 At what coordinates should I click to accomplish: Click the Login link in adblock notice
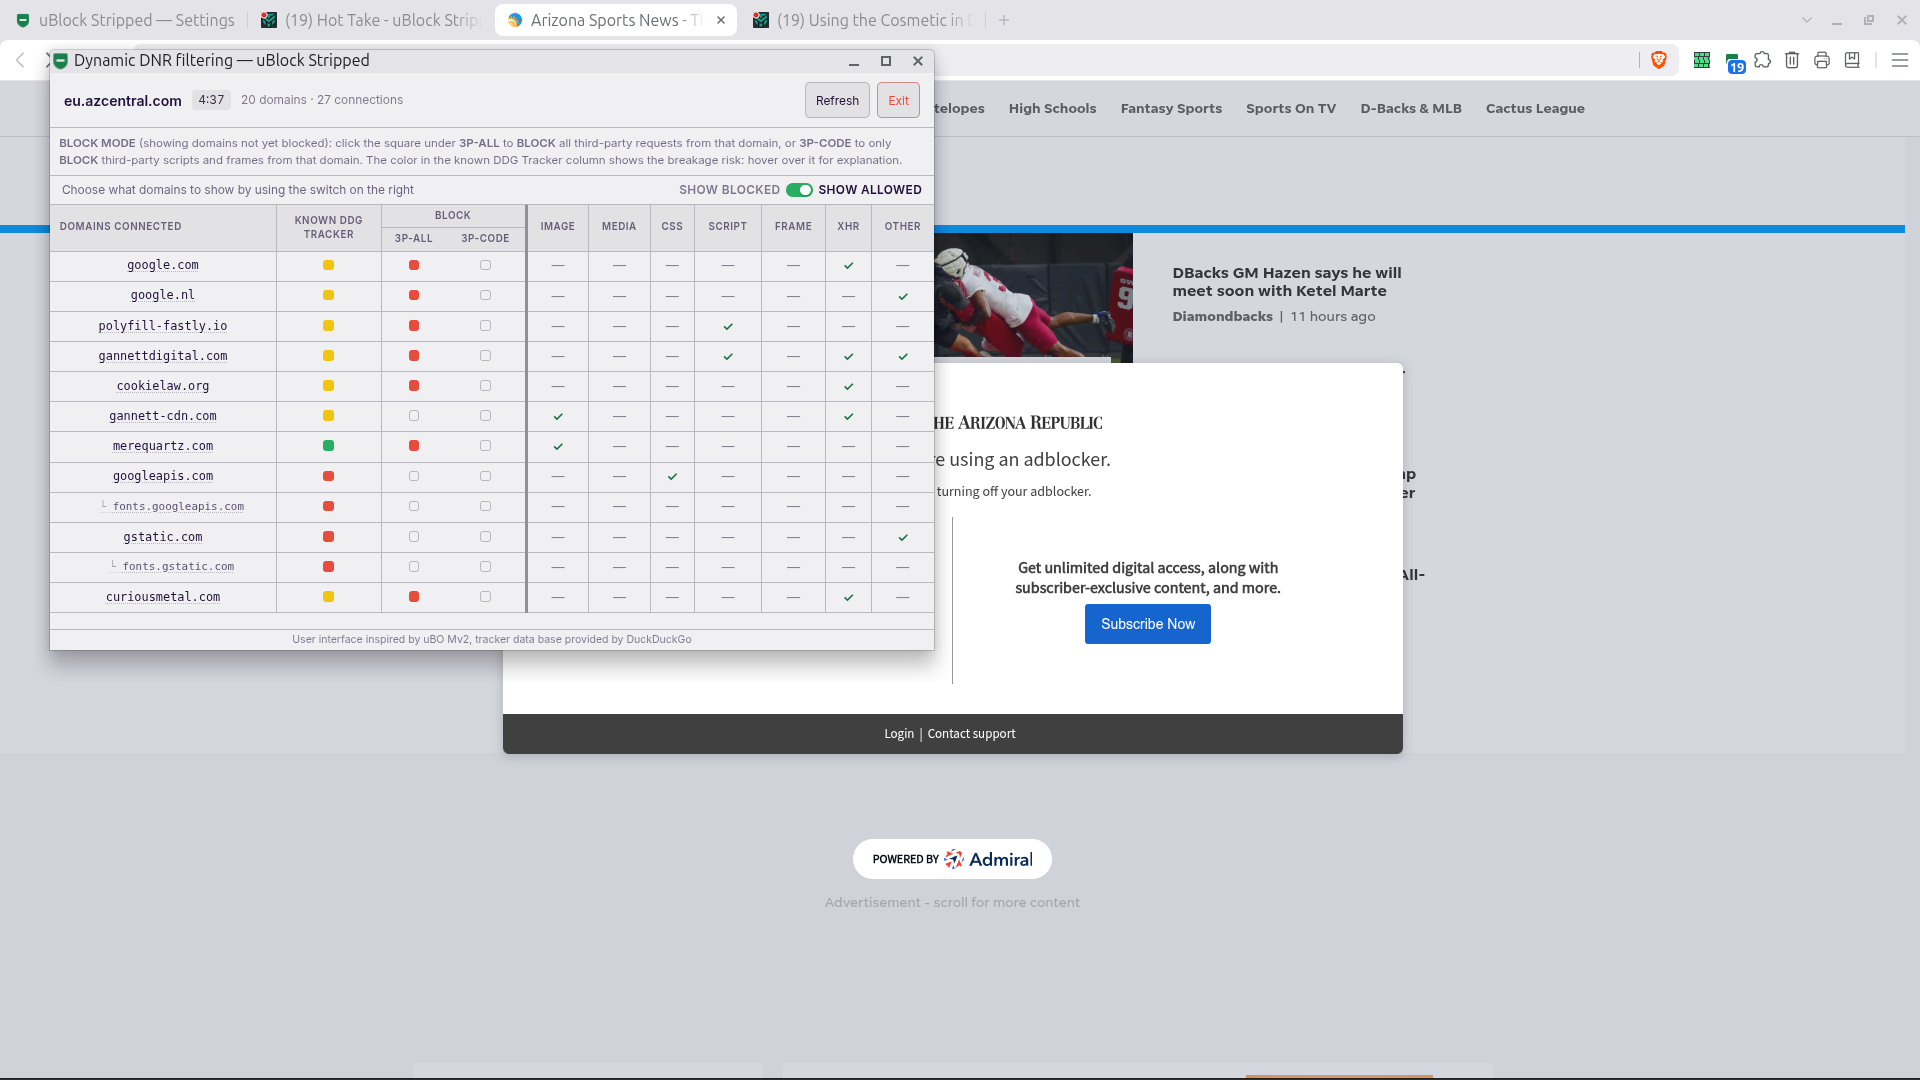[x=899, y=734]
